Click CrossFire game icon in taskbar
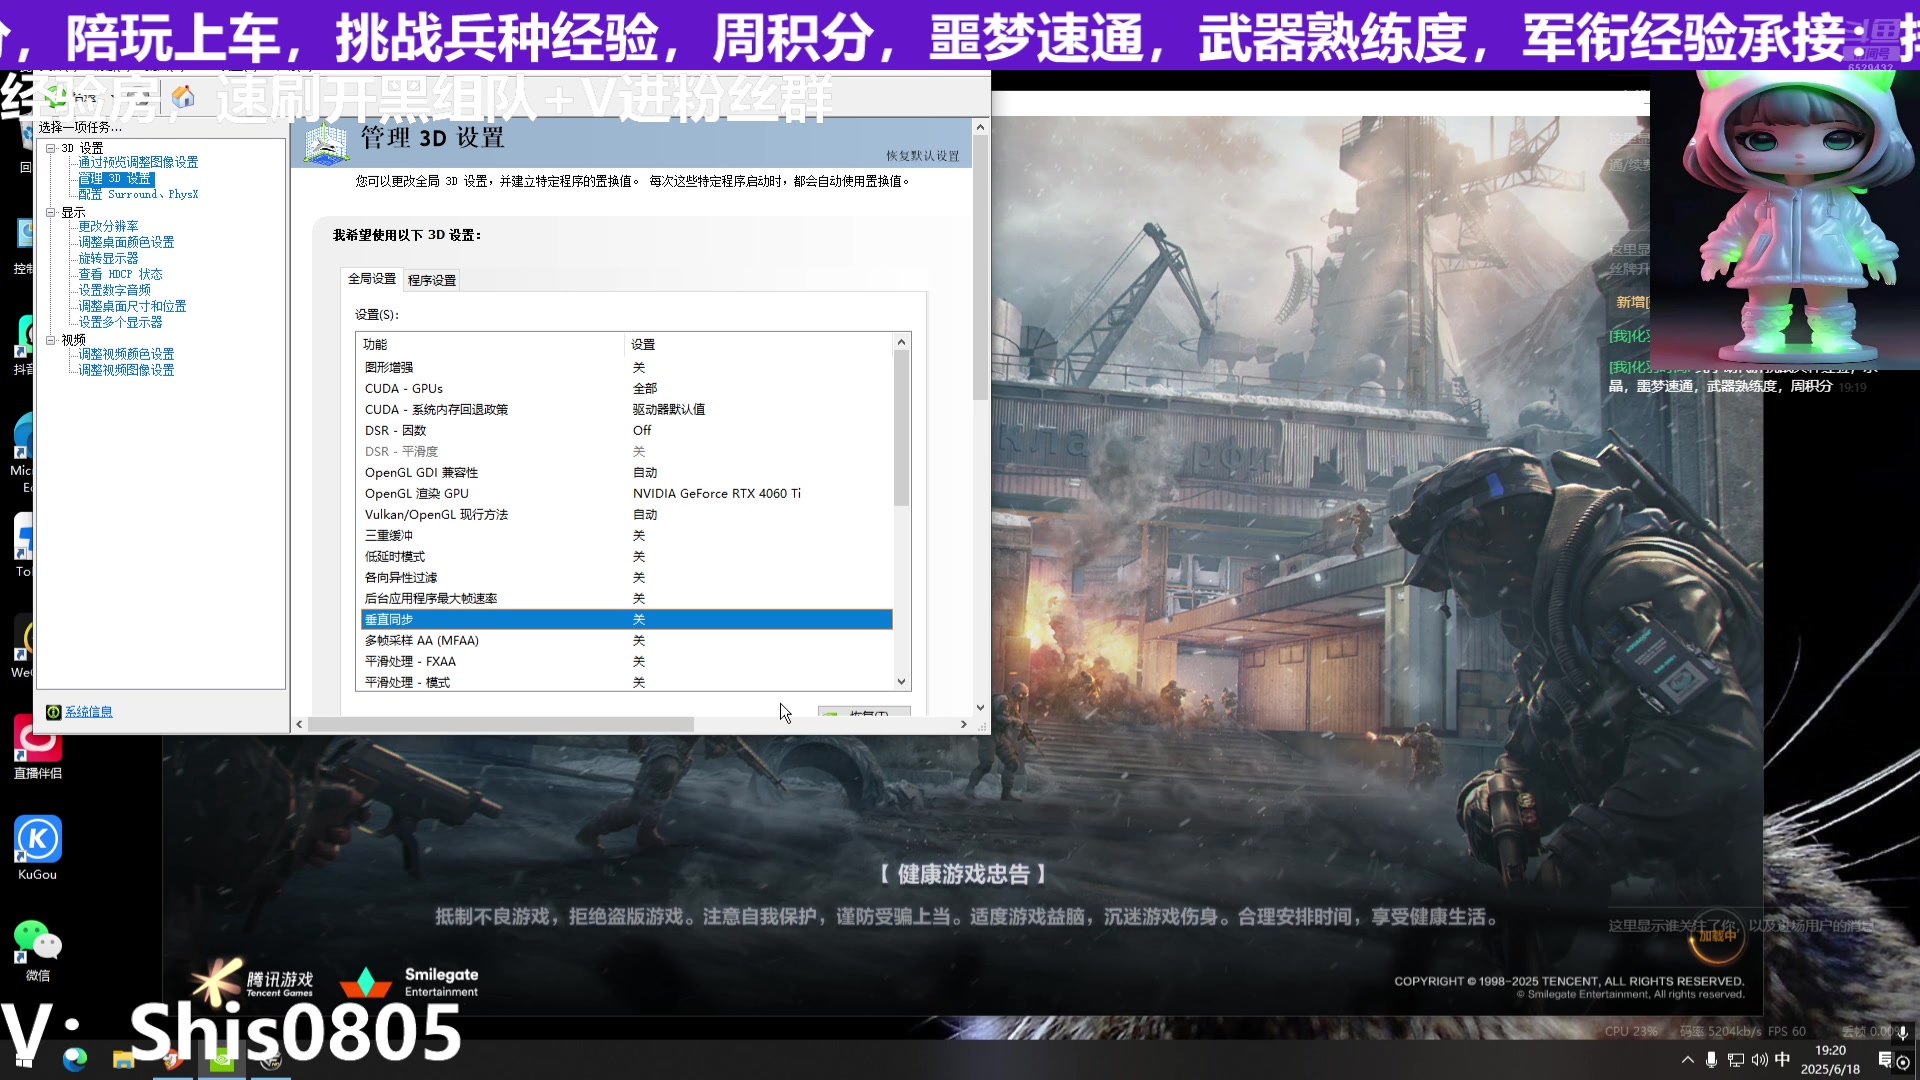This screenshot has width=1920, height=1080. coord(270,1059)
